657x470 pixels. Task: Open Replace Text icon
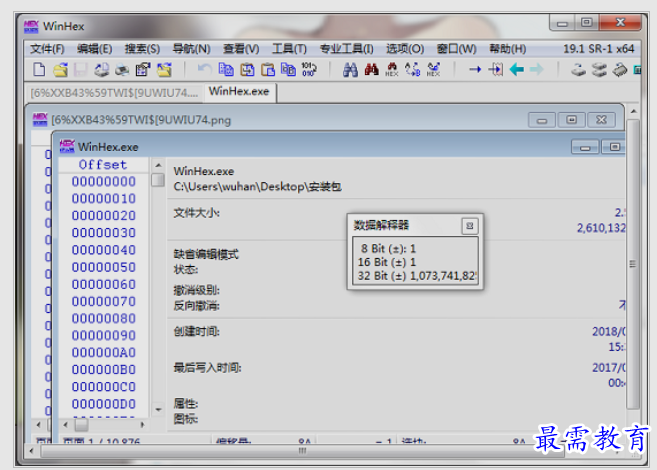click(x=413, y=69)
